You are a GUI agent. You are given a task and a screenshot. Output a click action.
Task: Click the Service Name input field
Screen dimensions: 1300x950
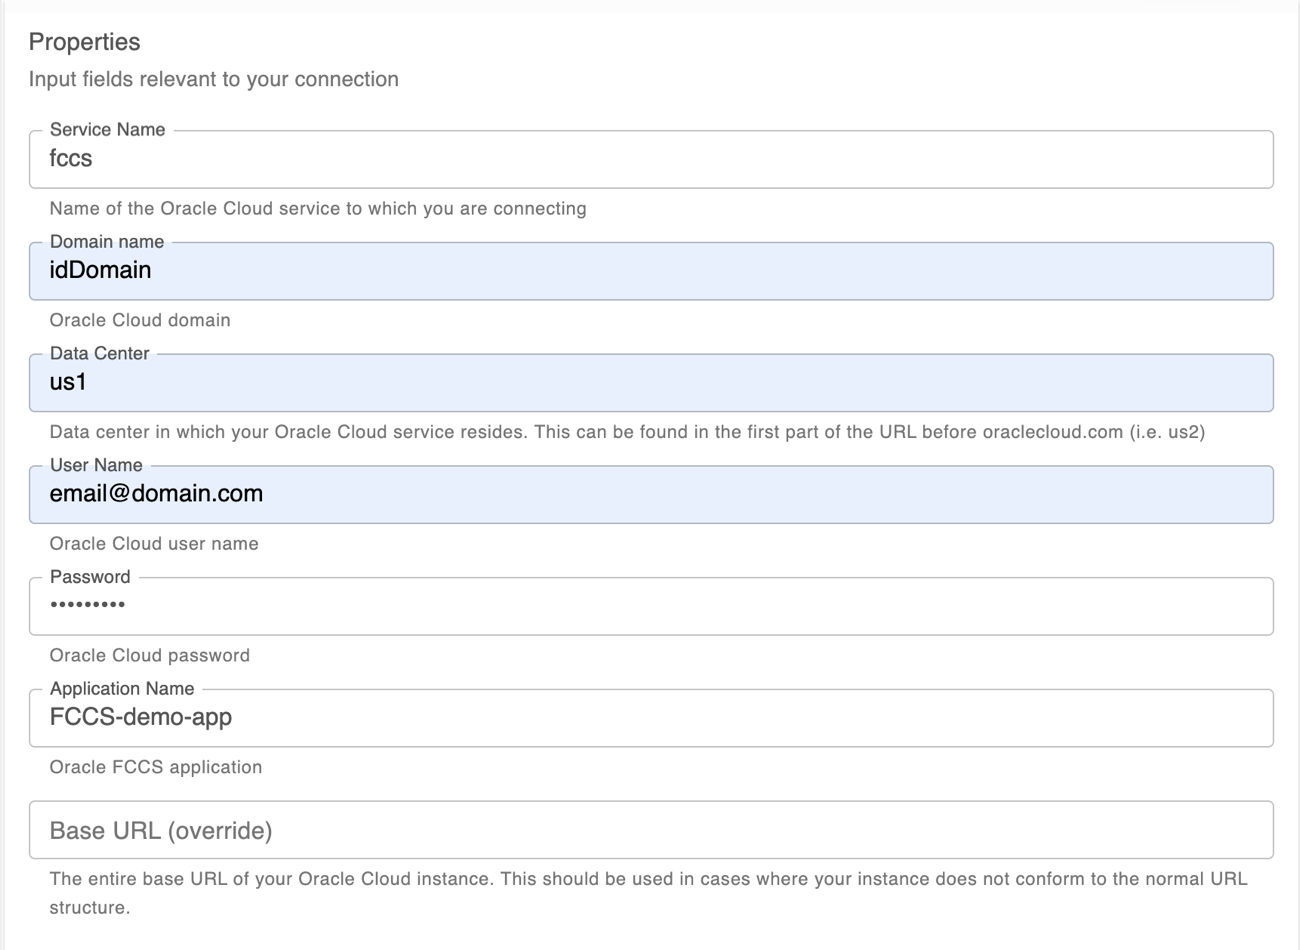tap(651, 159)
